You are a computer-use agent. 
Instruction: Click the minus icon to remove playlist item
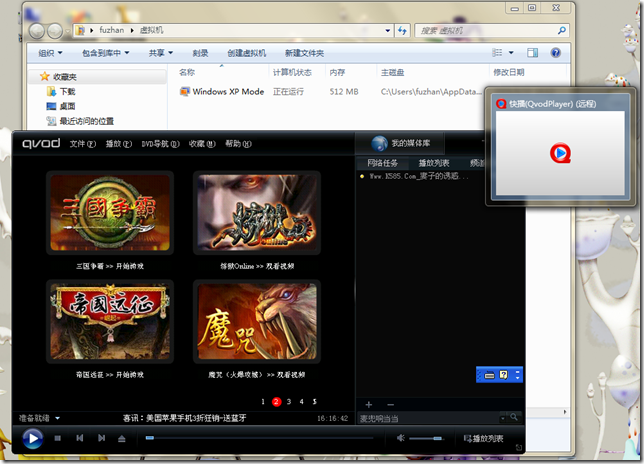391,404
